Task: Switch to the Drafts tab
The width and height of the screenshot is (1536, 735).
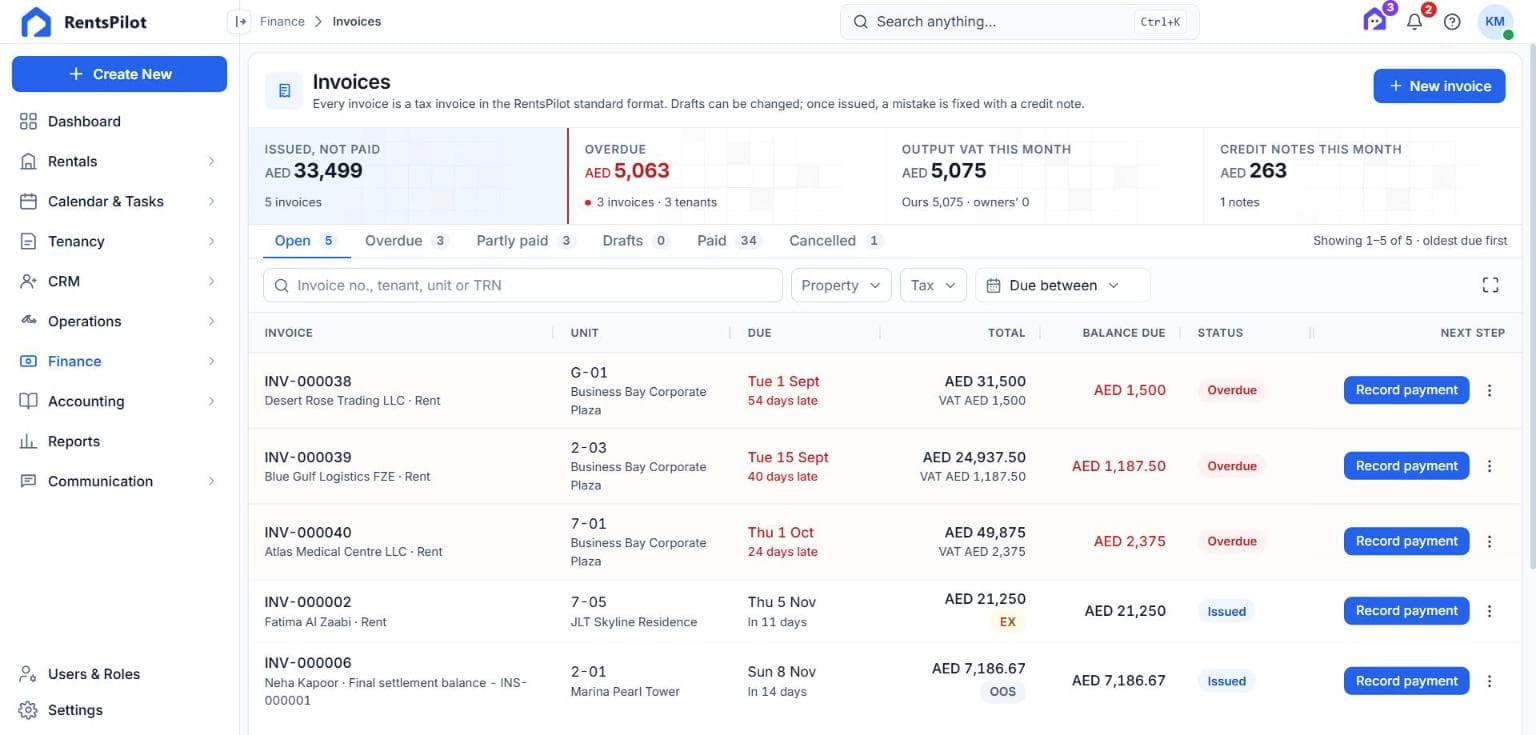Action: pos(635,241)
